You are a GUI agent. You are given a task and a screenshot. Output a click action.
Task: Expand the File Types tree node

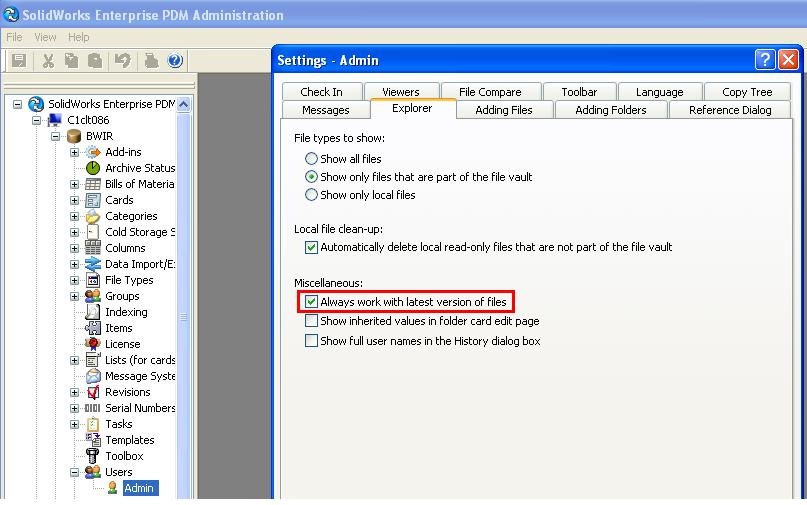tap(75, 280)
